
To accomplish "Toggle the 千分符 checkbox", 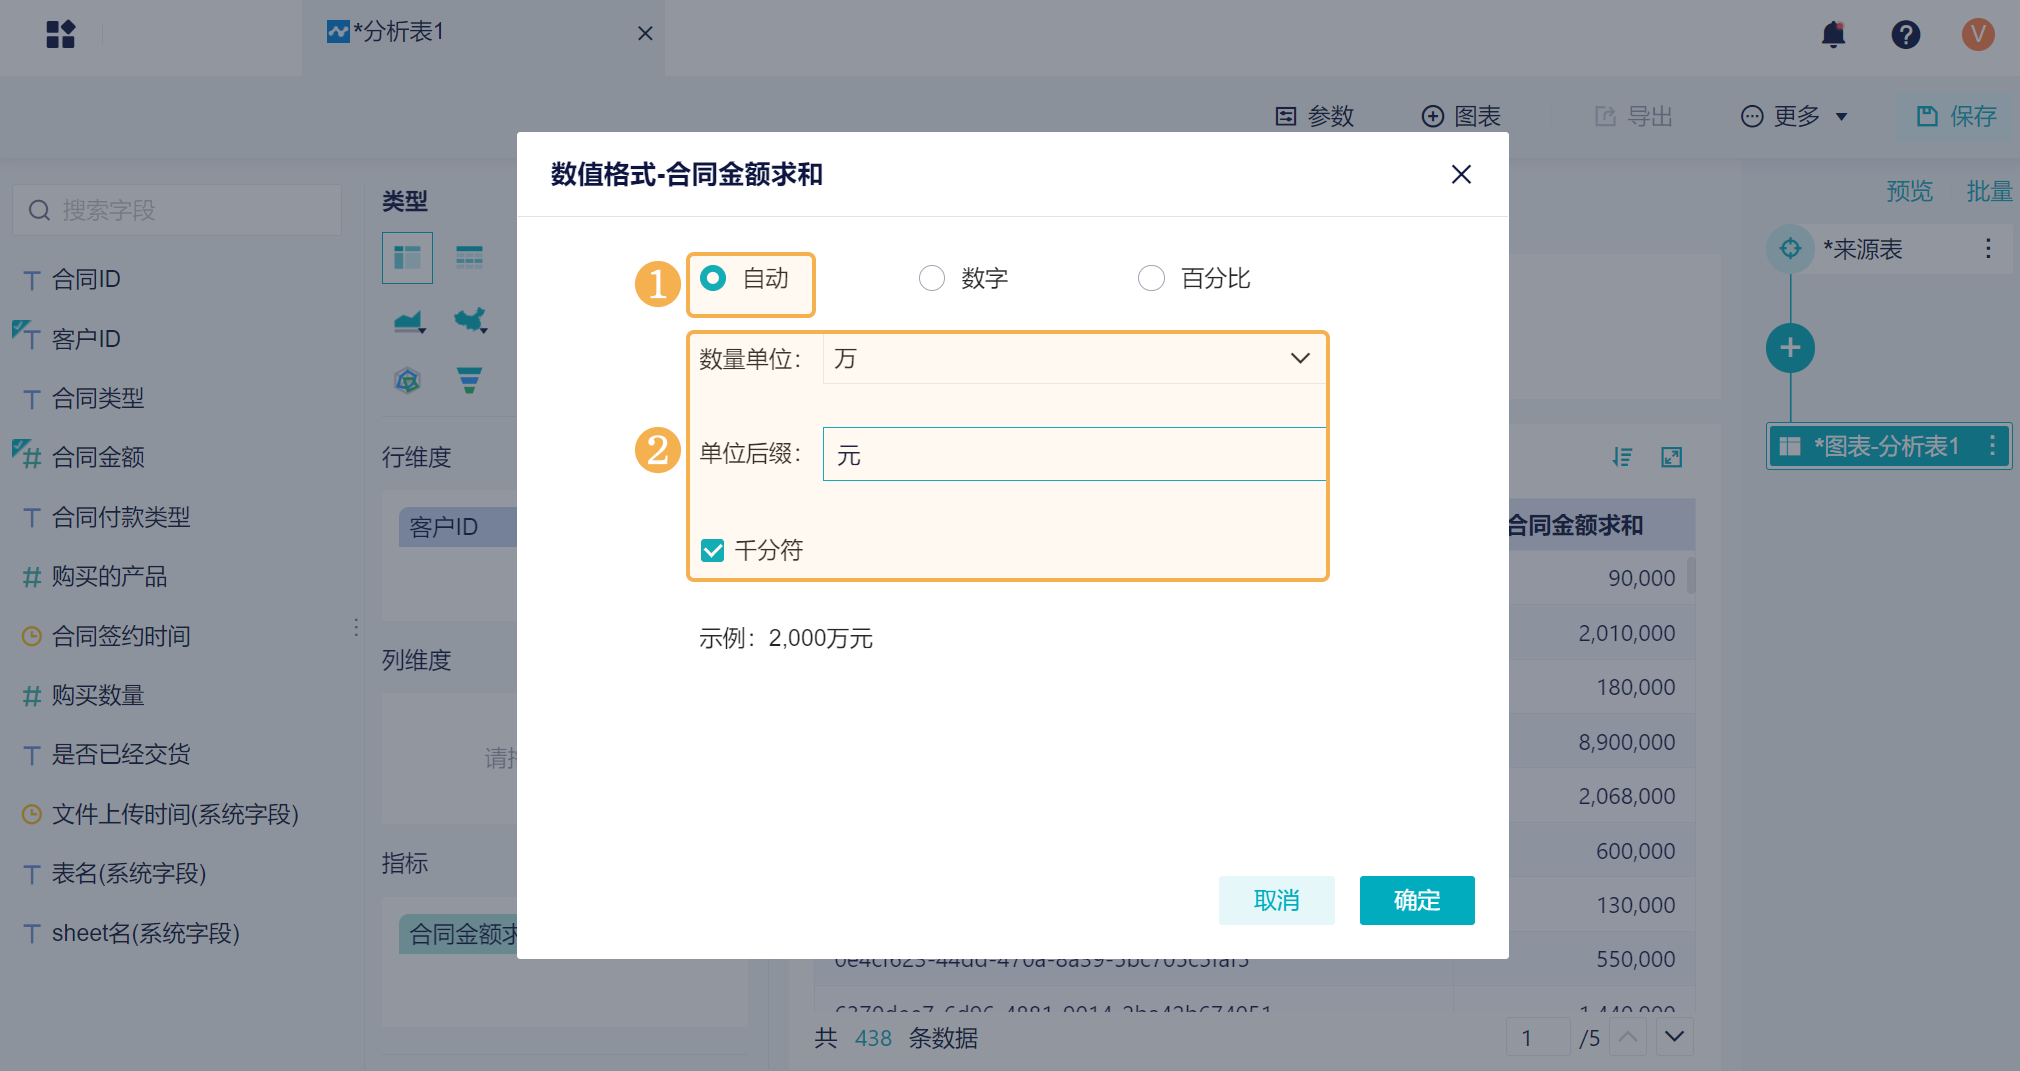I will [713, 550].
